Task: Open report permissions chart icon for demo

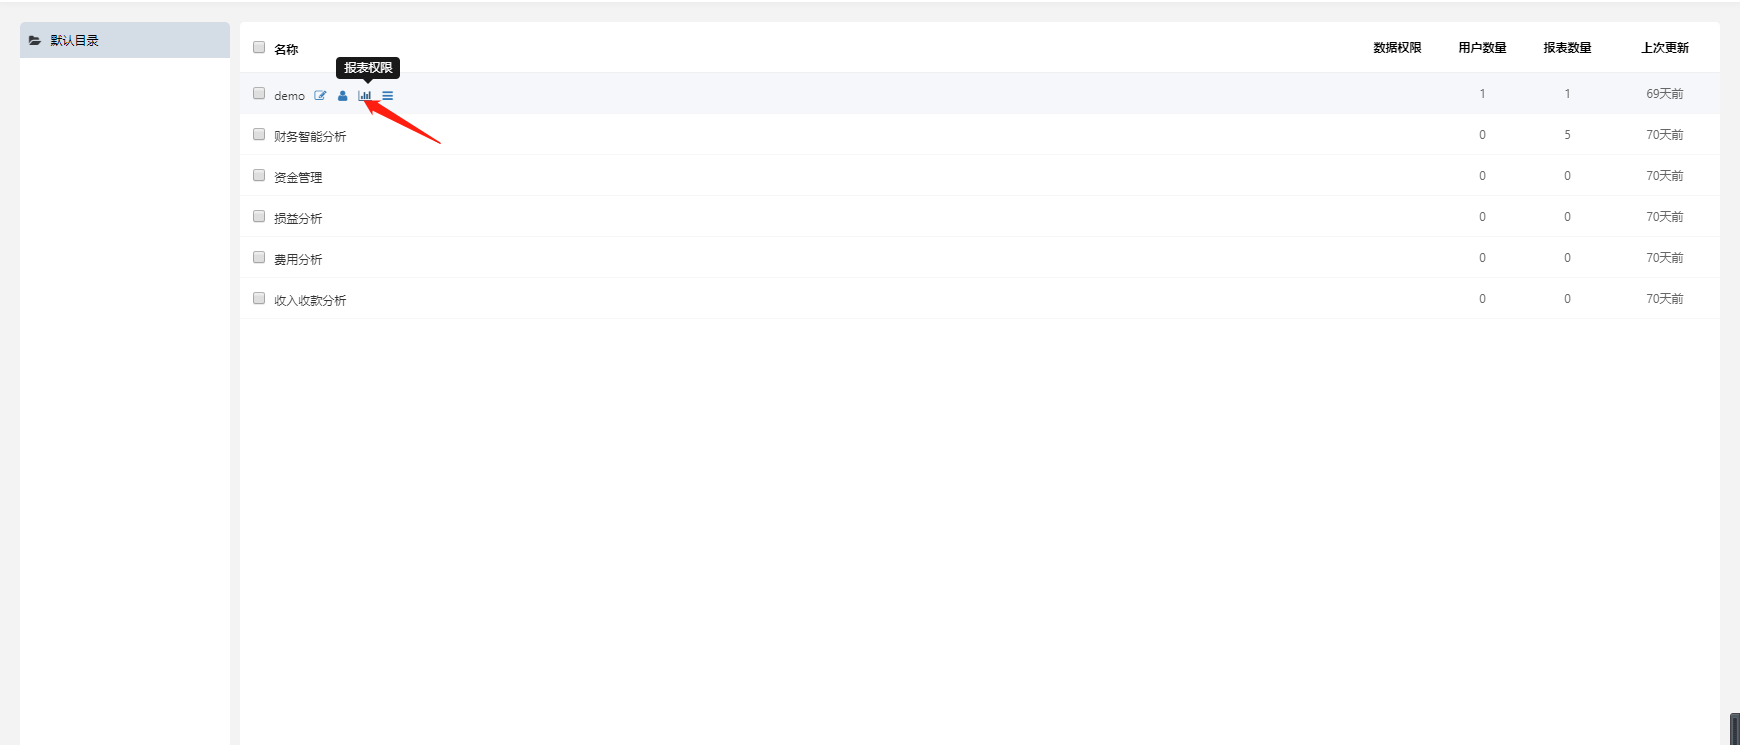Action: 365,96
